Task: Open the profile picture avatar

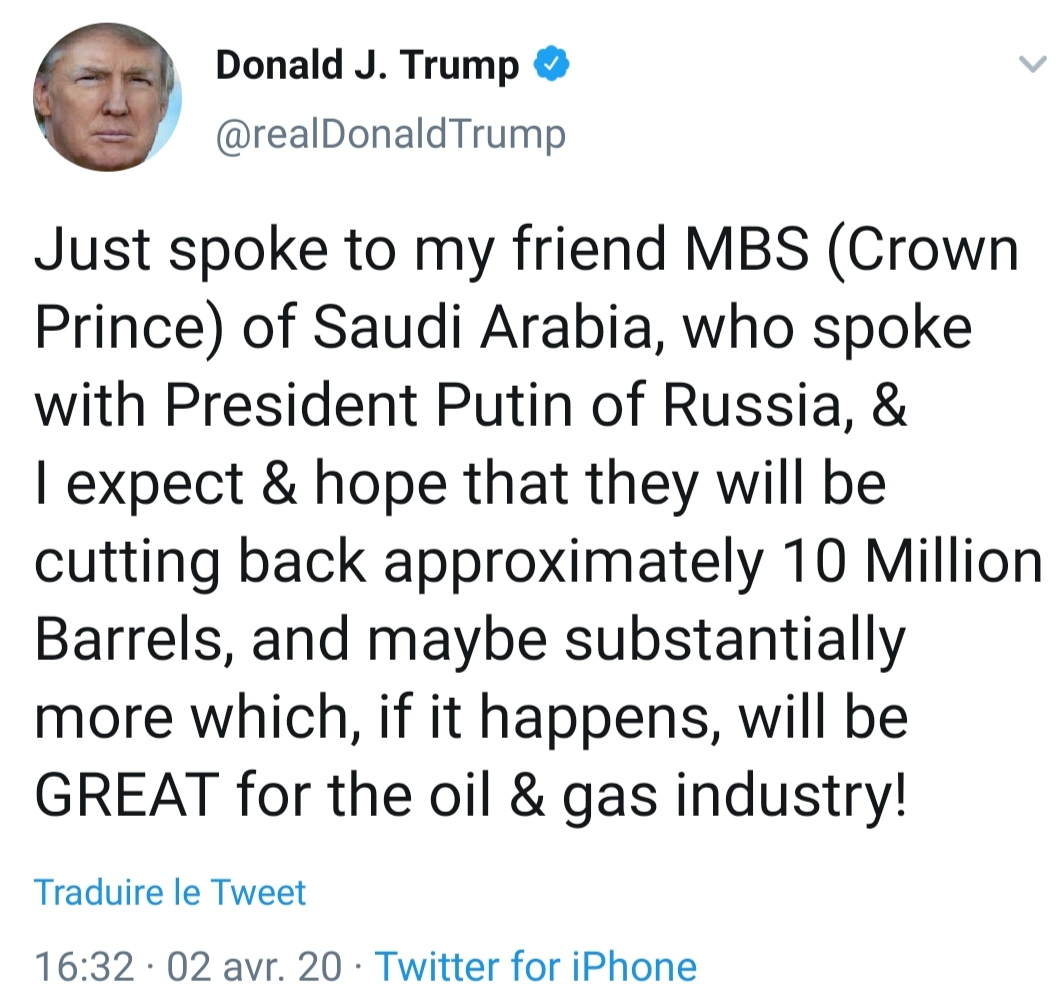Action: (x=107, y=98)
